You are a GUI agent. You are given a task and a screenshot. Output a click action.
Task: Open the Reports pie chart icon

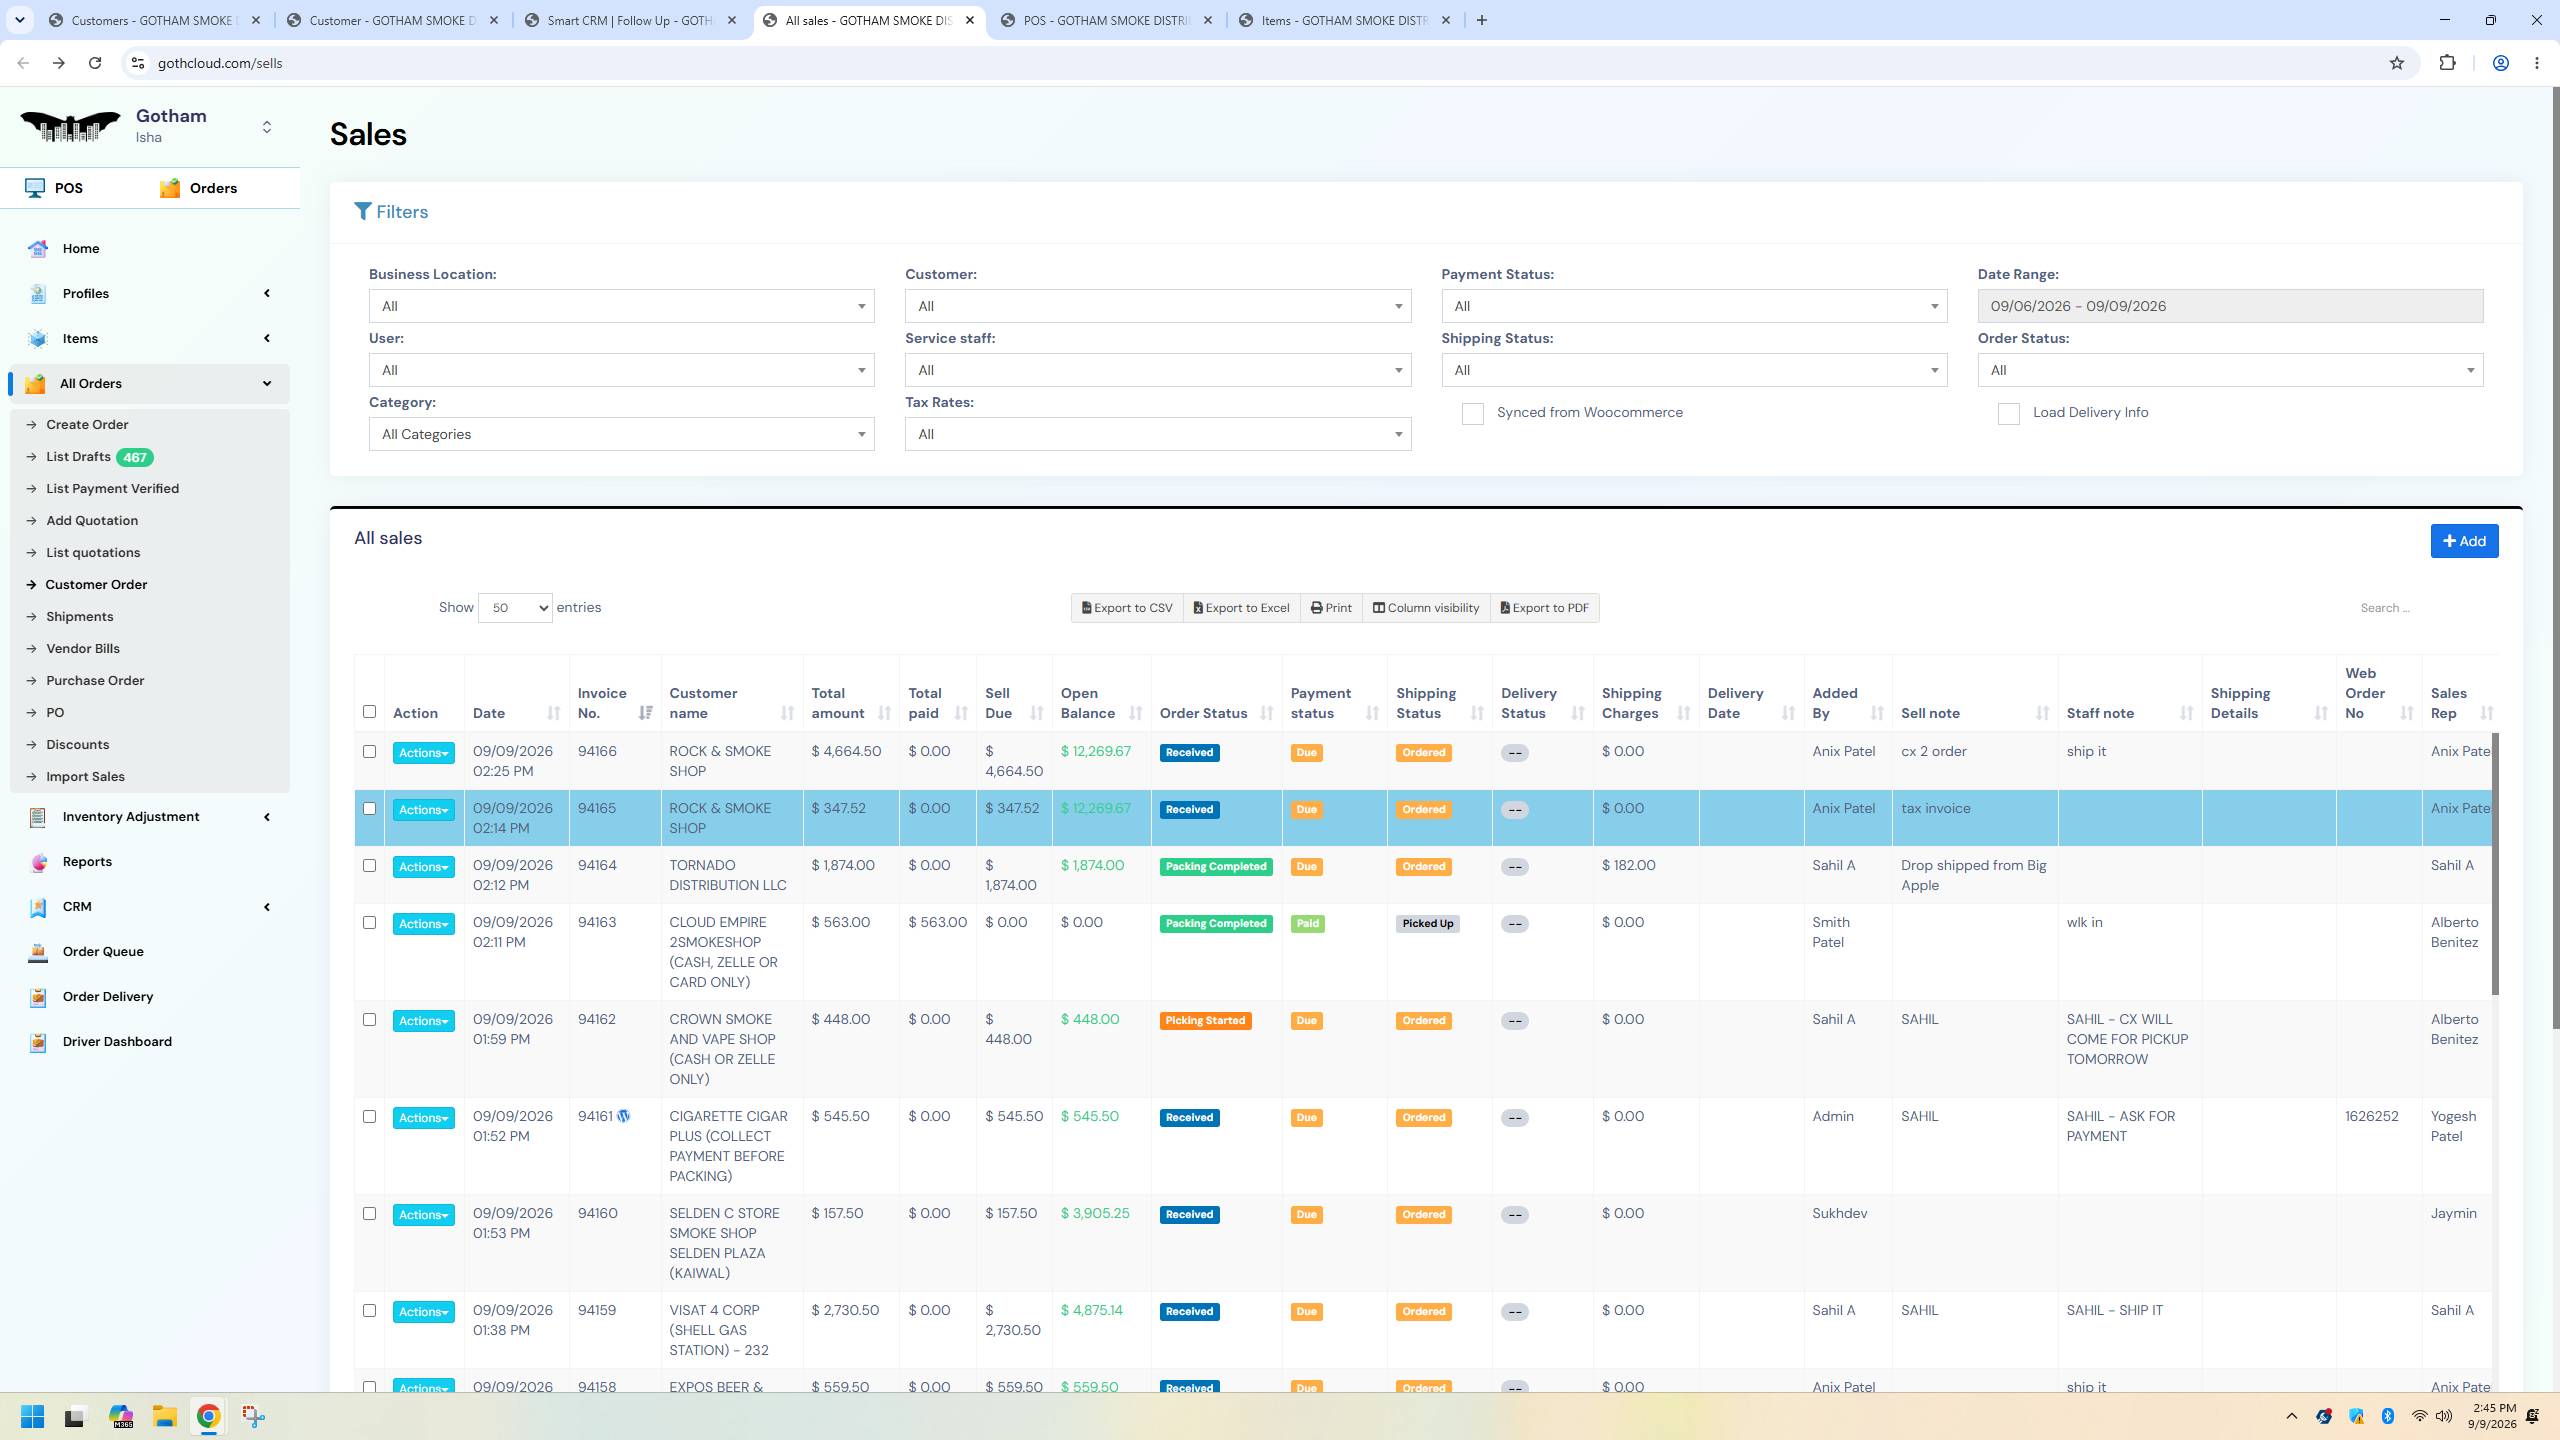point(38,862)
